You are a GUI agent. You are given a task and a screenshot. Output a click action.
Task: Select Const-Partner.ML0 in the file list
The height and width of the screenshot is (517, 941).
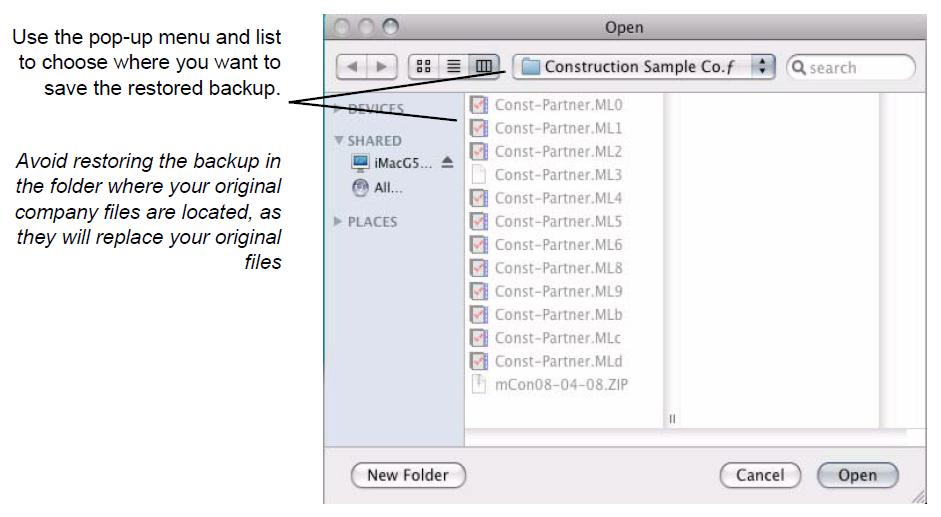pyautogui.click(x=558, y=104)
